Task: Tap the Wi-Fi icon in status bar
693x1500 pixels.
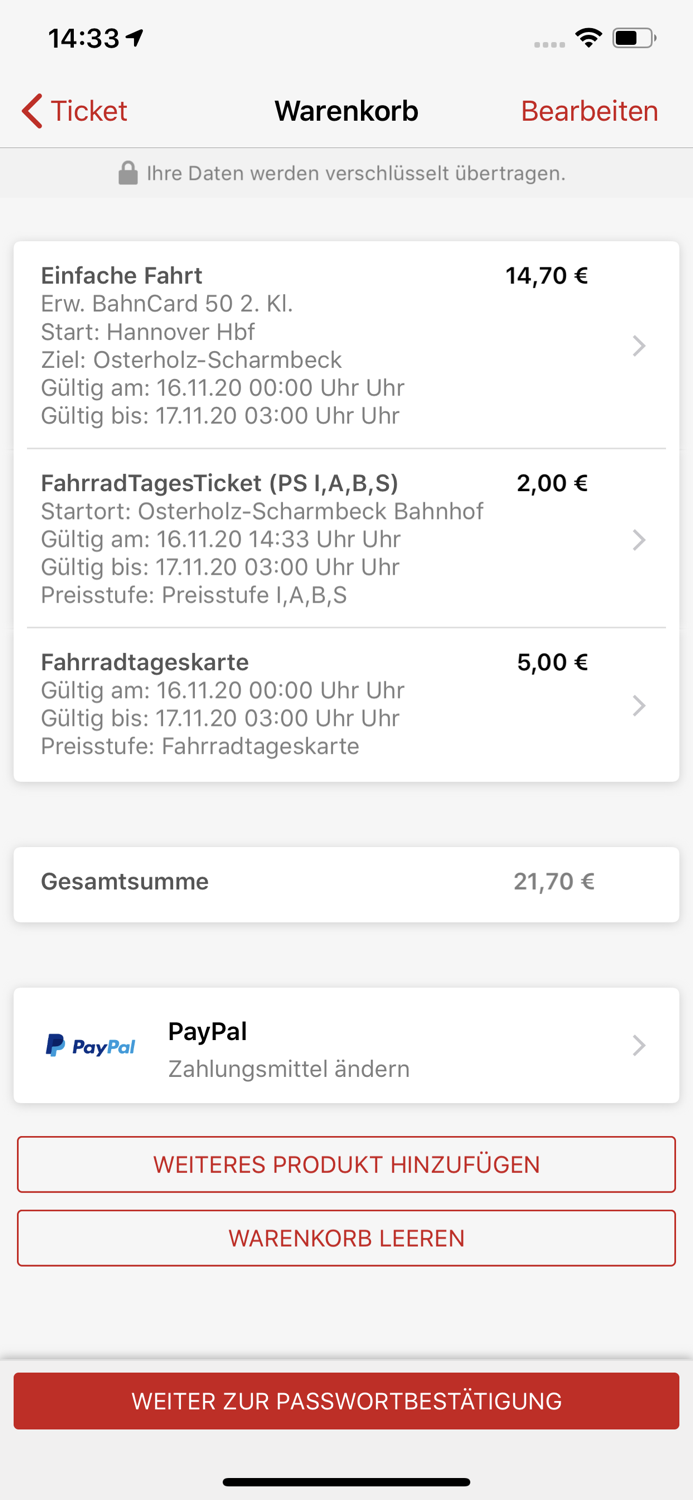Action: [x=588, y=37]
